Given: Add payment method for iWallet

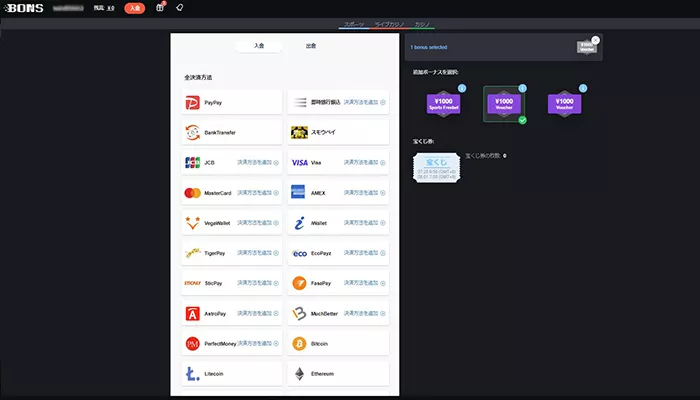Looking at the screenshot, I should tap(365, 223).
